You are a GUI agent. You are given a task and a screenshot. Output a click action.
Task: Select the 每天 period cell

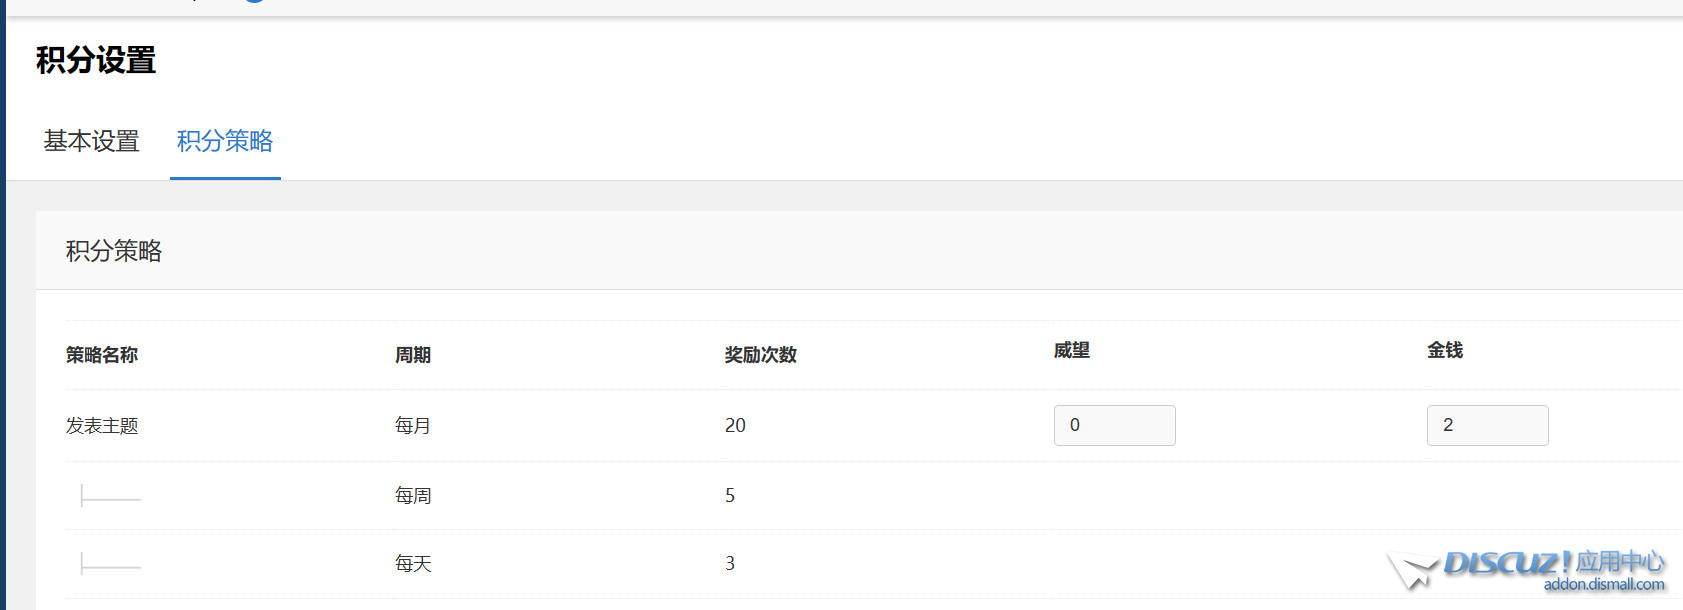(413, 564)
